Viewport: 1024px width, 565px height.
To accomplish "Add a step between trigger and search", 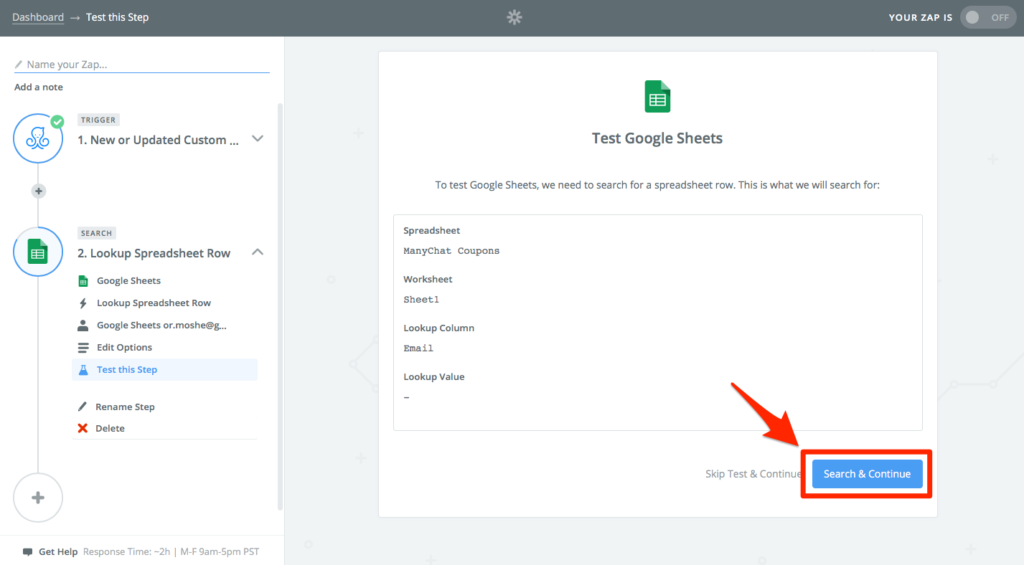I will click(x=39, y=191).
